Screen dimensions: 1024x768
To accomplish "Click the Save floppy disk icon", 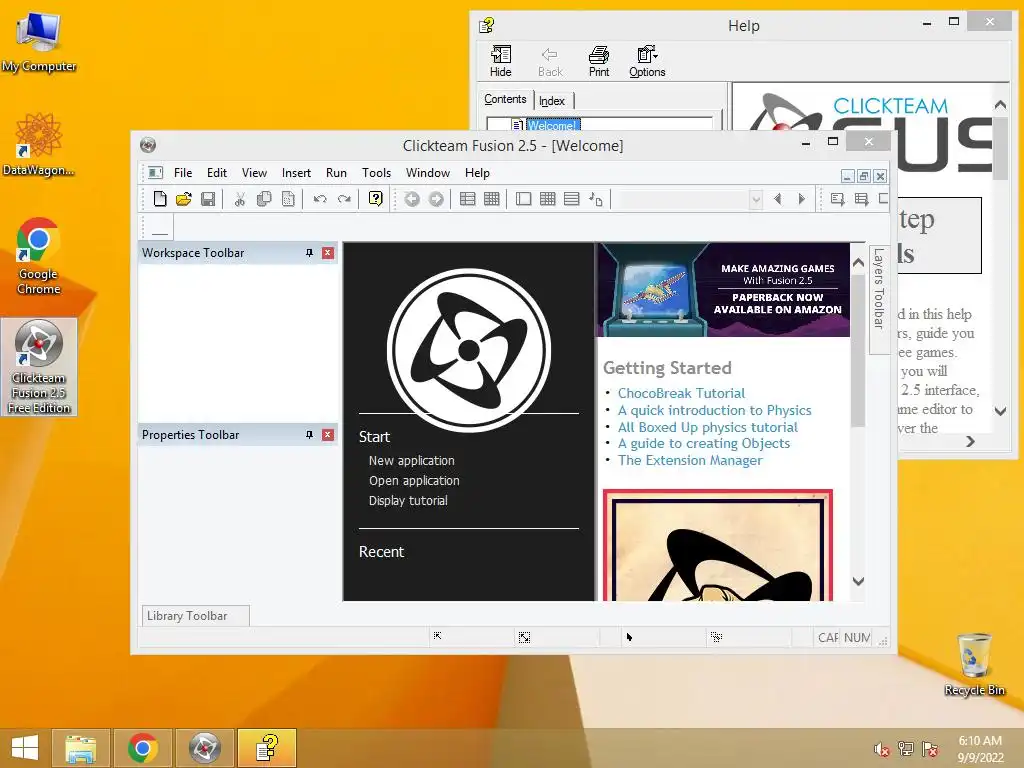I will pos(208,199).
